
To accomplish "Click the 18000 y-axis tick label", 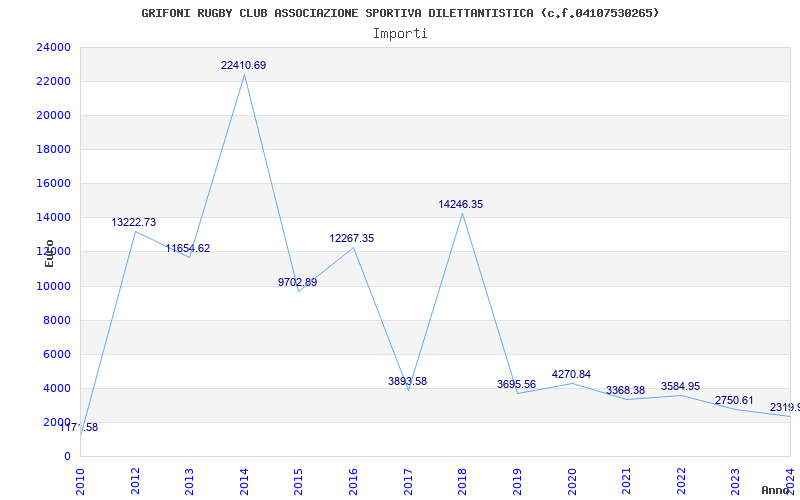I will tap(54, 149).
